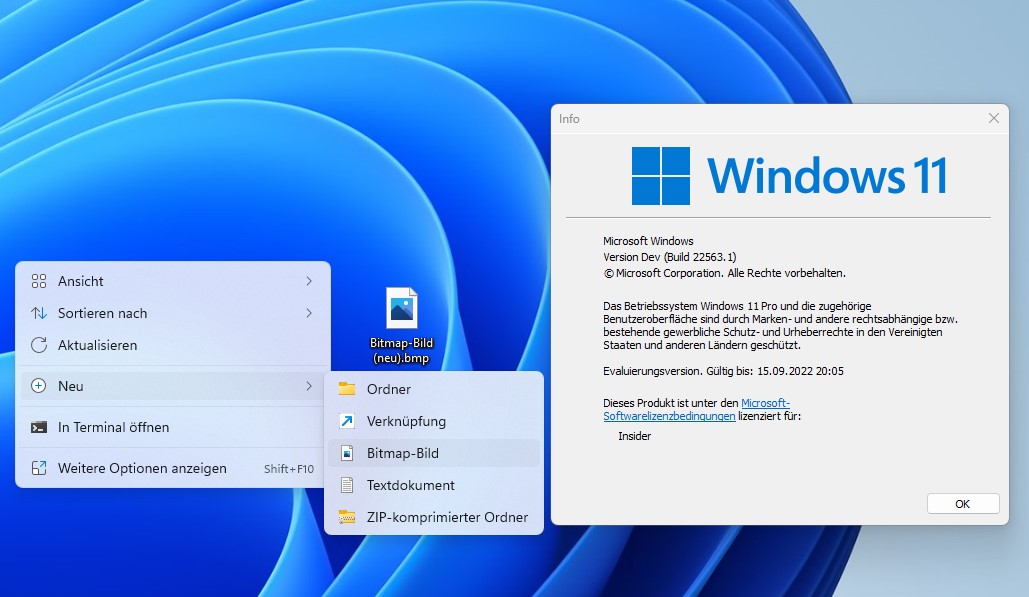Click the Info dialog title text
This screenshot has height=597, width=1029.
click(569, 119)
